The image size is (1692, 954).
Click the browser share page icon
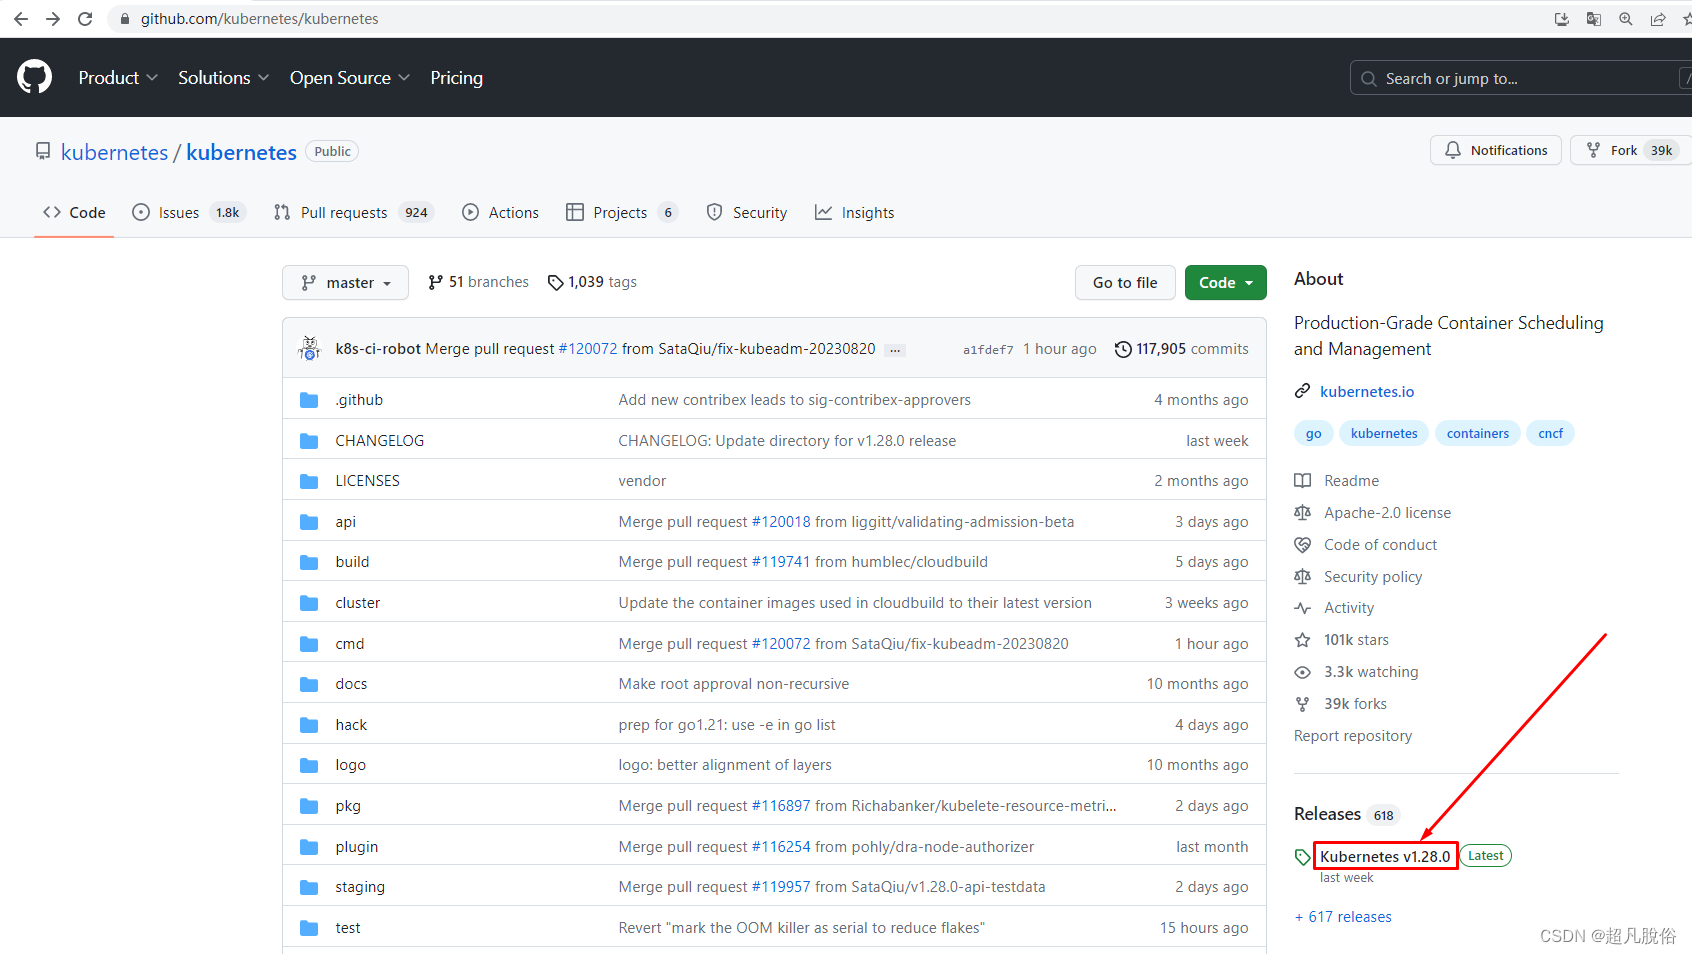1658,19
